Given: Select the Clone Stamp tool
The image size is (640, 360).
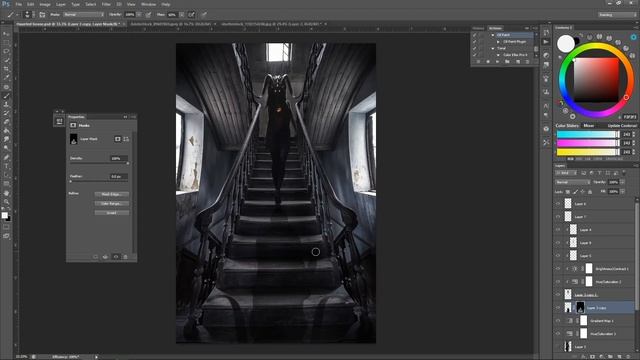Looking at the screenshot, I should coord(6,104).
